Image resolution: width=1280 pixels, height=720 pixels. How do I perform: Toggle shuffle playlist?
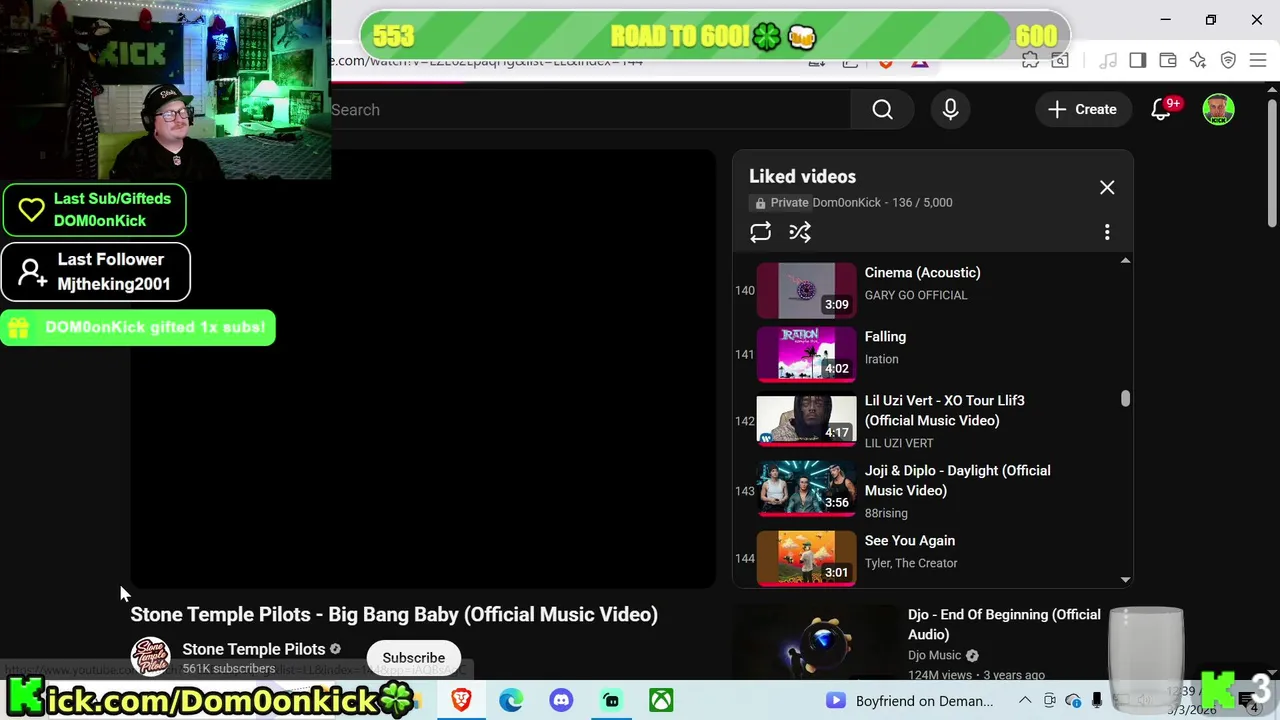click(800, 232)
